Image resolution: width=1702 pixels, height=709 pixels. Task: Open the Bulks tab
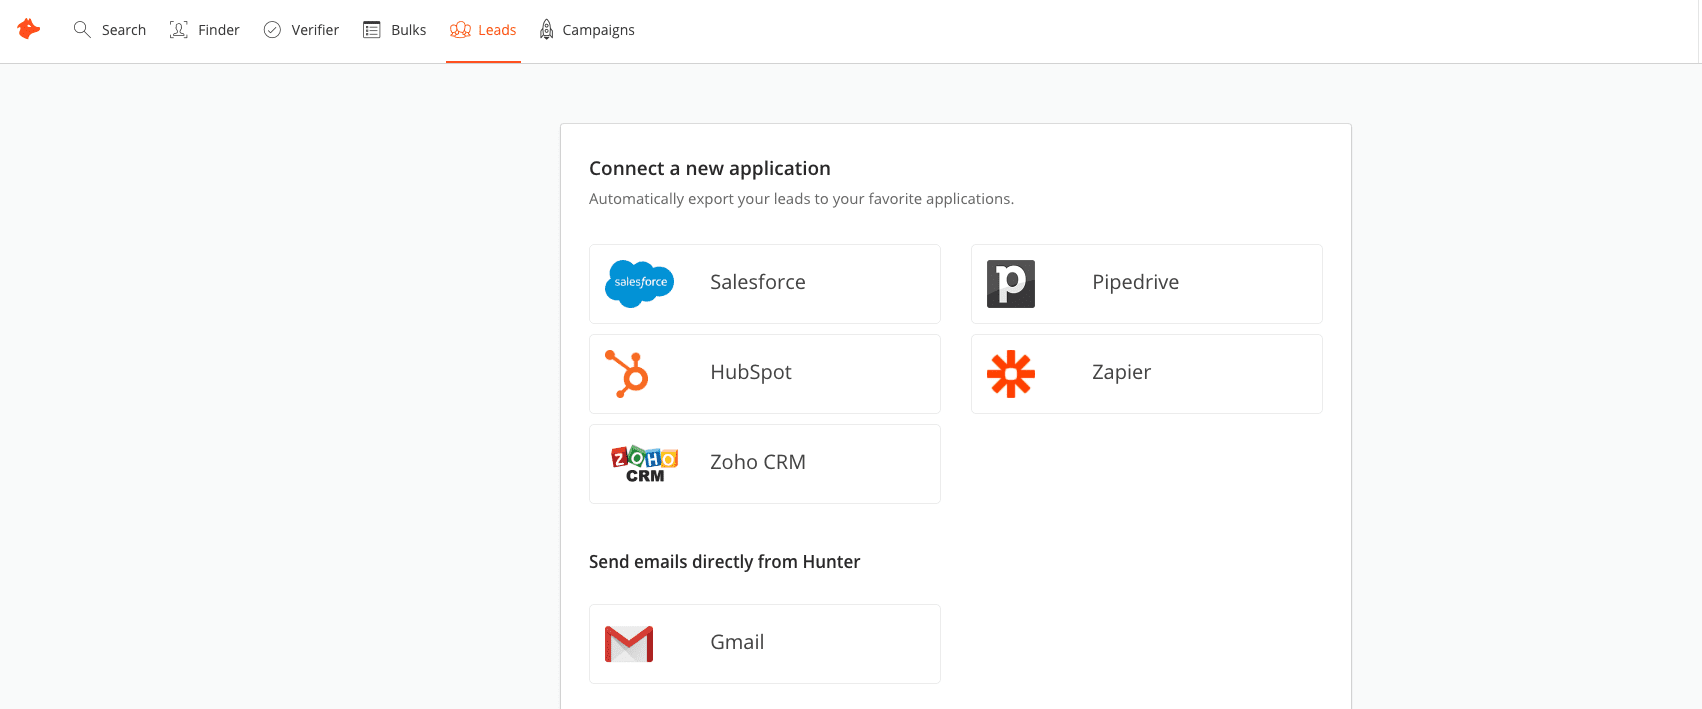[395, 30]
